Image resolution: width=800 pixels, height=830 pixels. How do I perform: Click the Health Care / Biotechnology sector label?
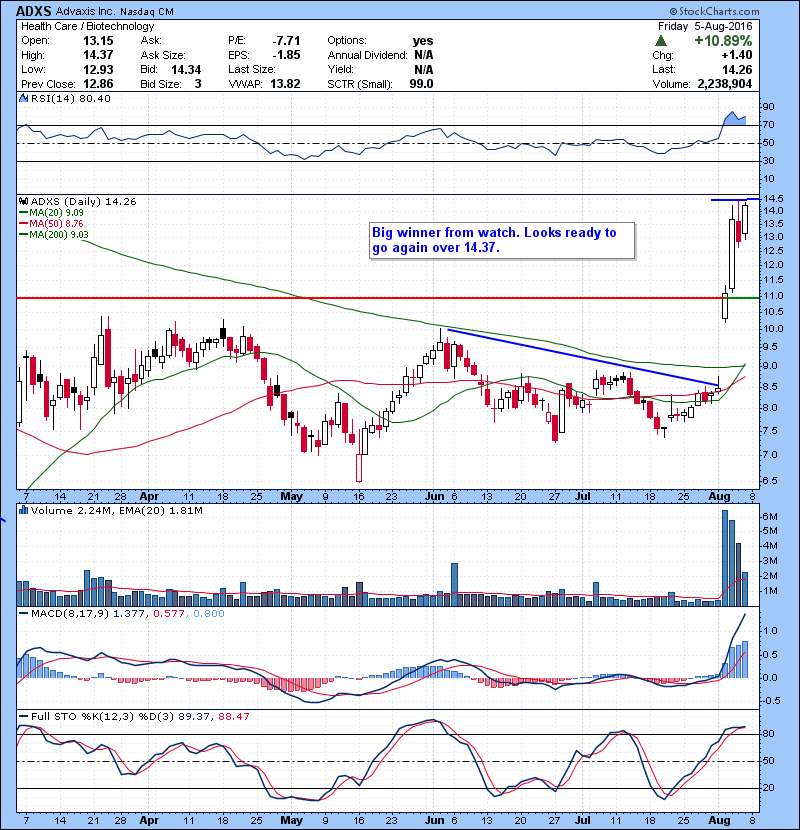point(88,26)
